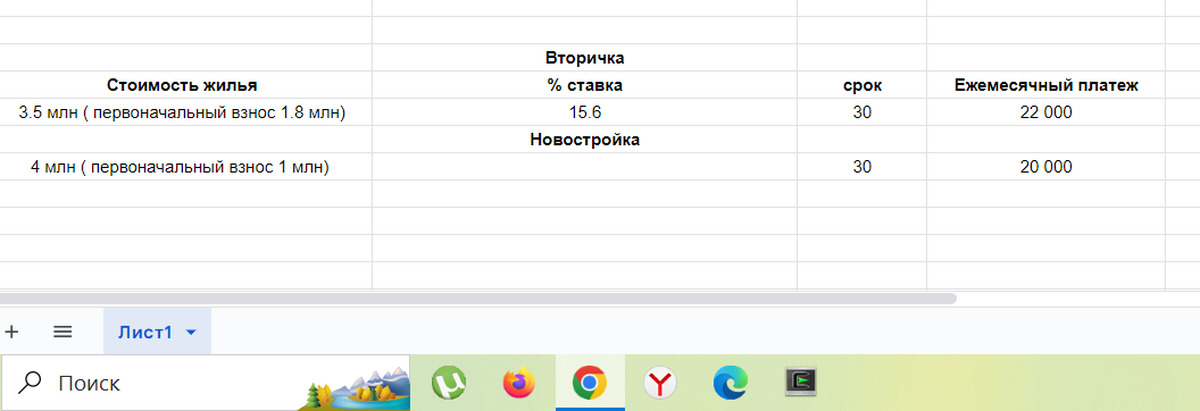Open uTorrent from the taskbar

click(450, 382)
